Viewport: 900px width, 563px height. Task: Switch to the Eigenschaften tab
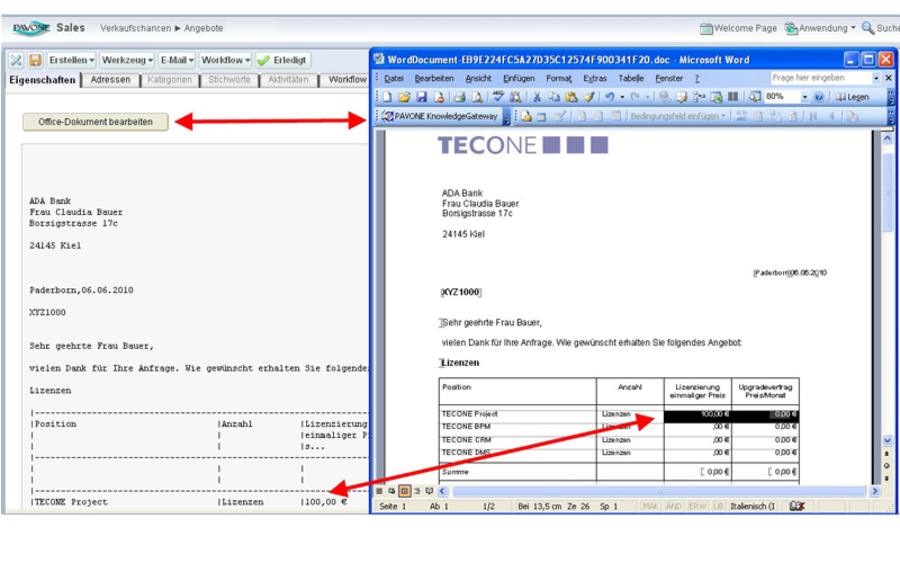tap(42, 80)
